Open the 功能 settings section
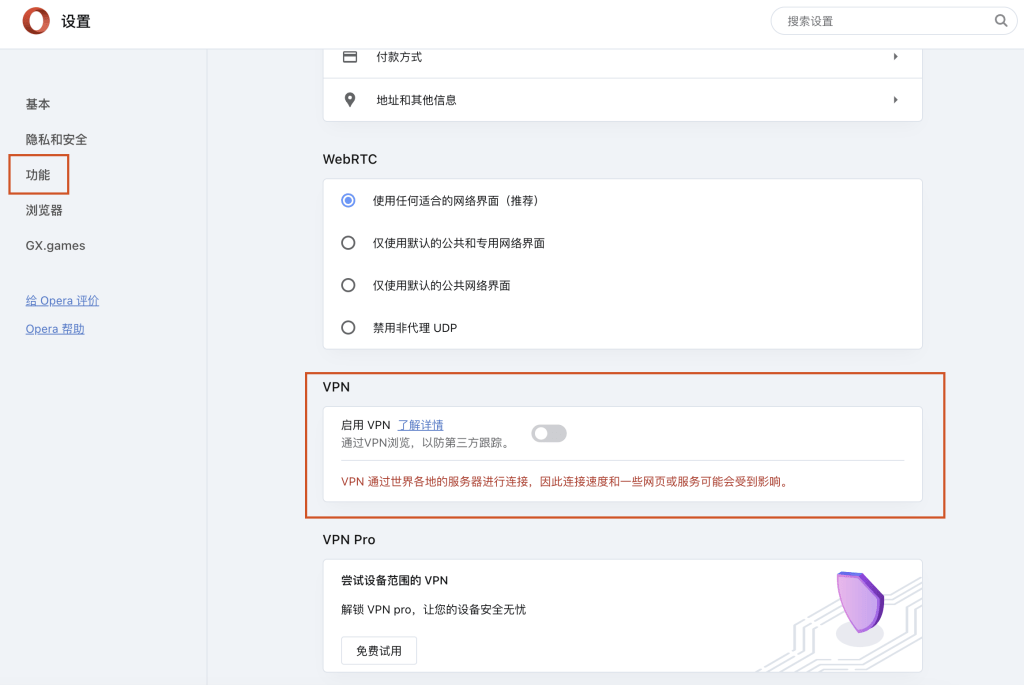Viewport: 1024px width, 685px height. 38,174
